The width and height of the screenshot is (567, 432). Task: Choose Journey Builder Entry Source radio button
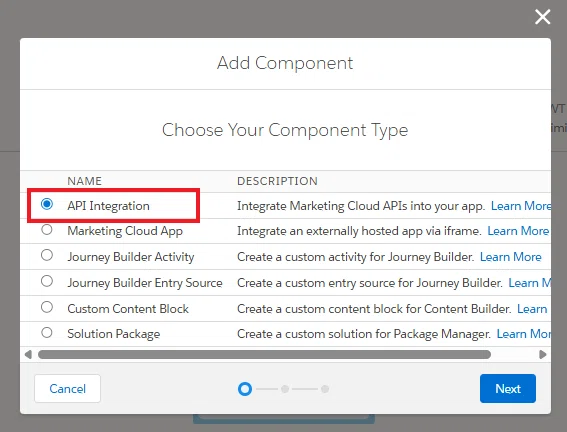47,281
